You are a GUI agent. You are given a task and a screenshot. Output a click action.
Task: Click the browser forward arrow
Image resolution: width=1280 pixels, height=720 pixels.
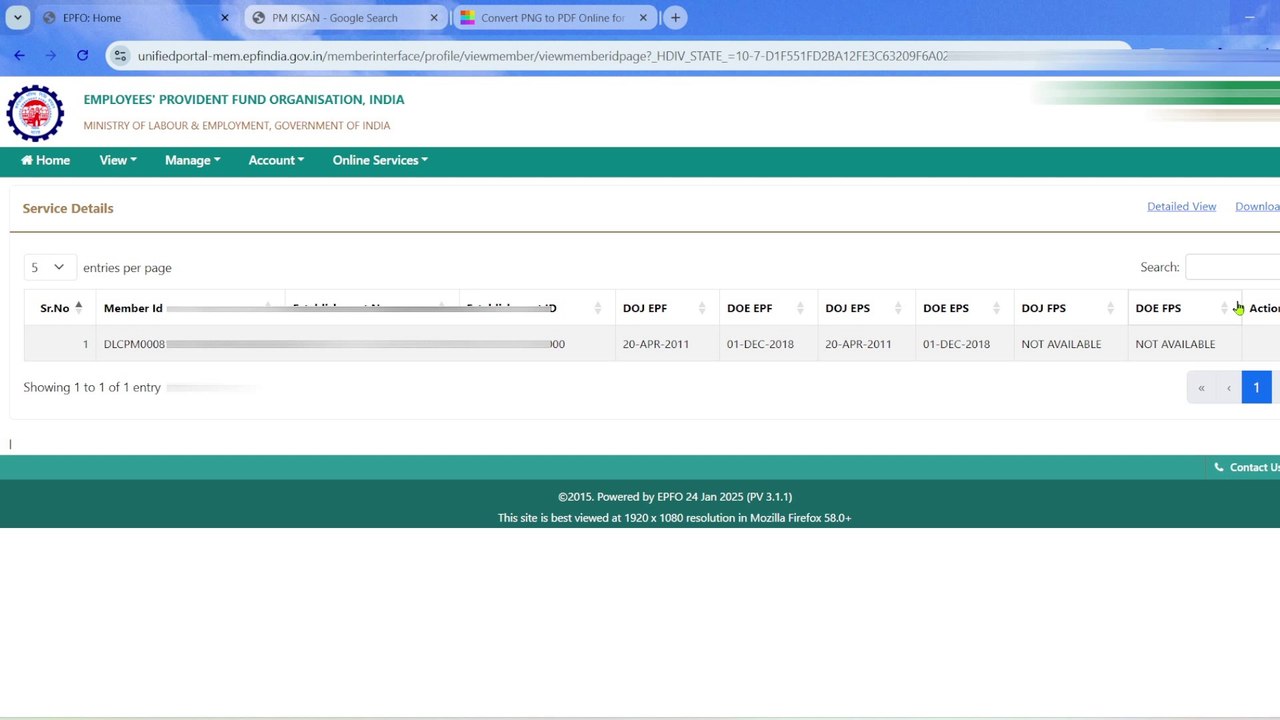[50, 56]
